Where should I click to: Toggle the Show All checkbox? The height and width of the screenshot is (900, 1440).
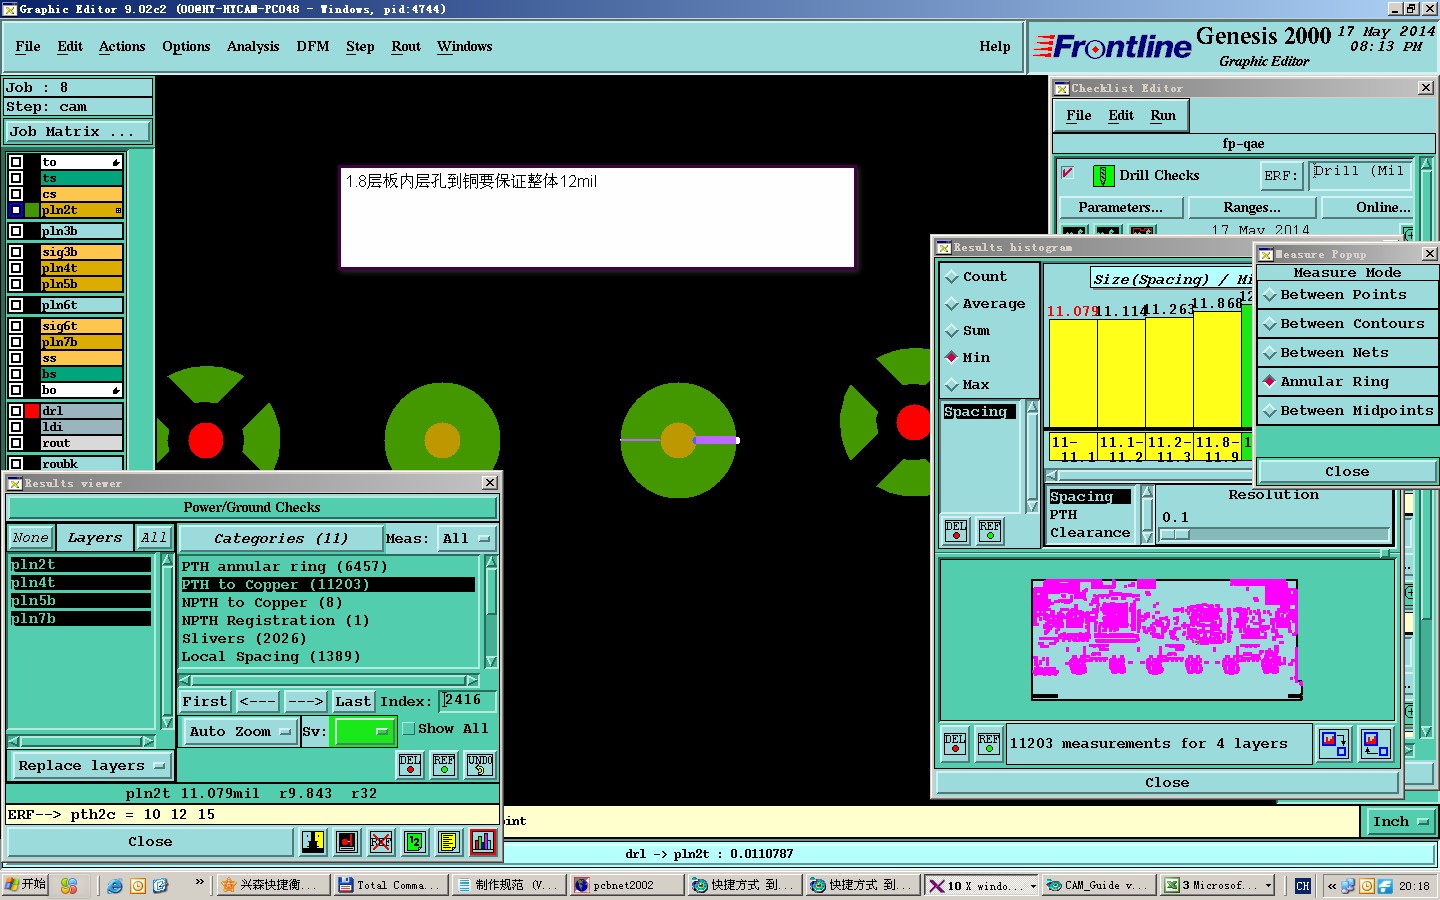pos(409,729)
